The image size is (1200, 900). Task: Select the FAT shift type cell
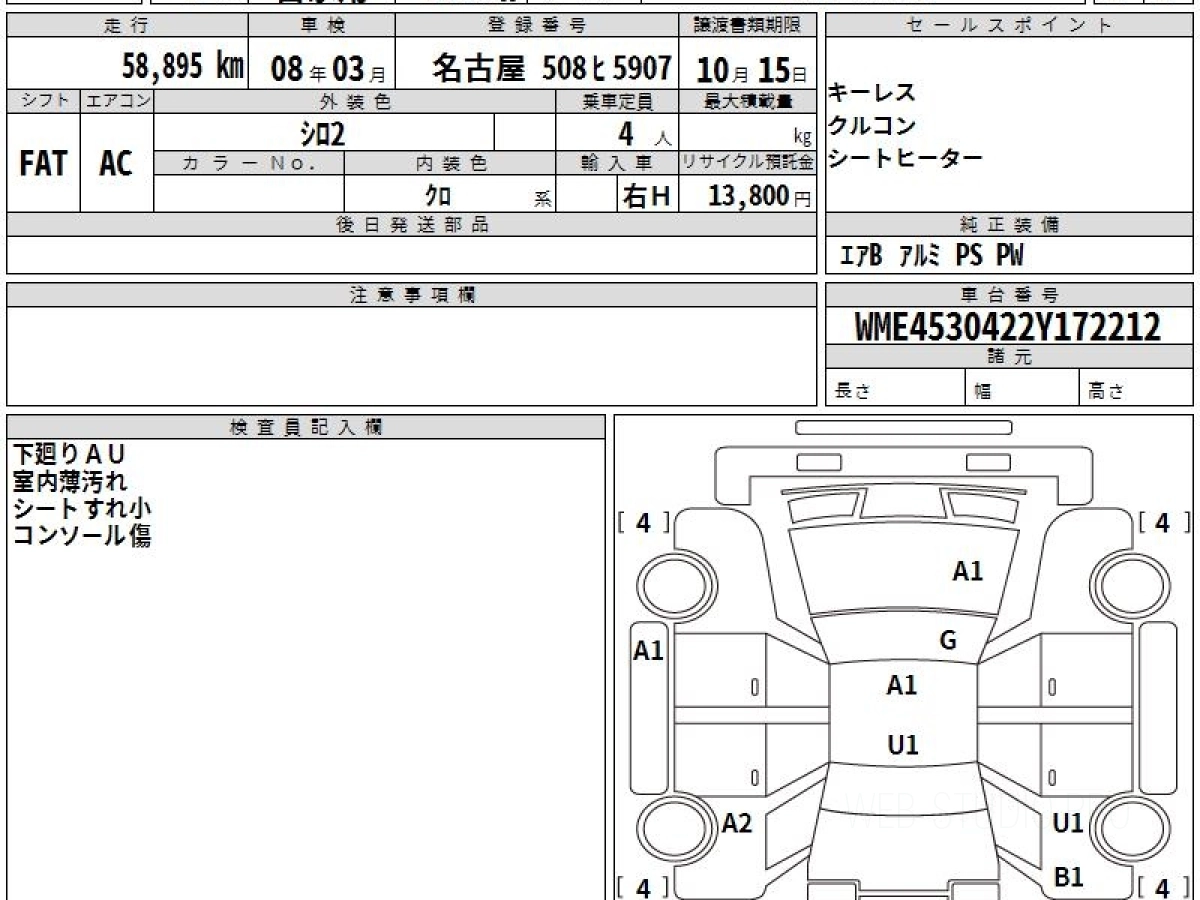(x=43, y=164)
